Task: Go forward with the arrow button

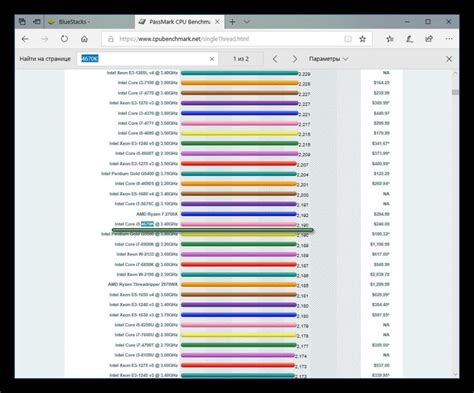Action: click(x=44, y=39)
